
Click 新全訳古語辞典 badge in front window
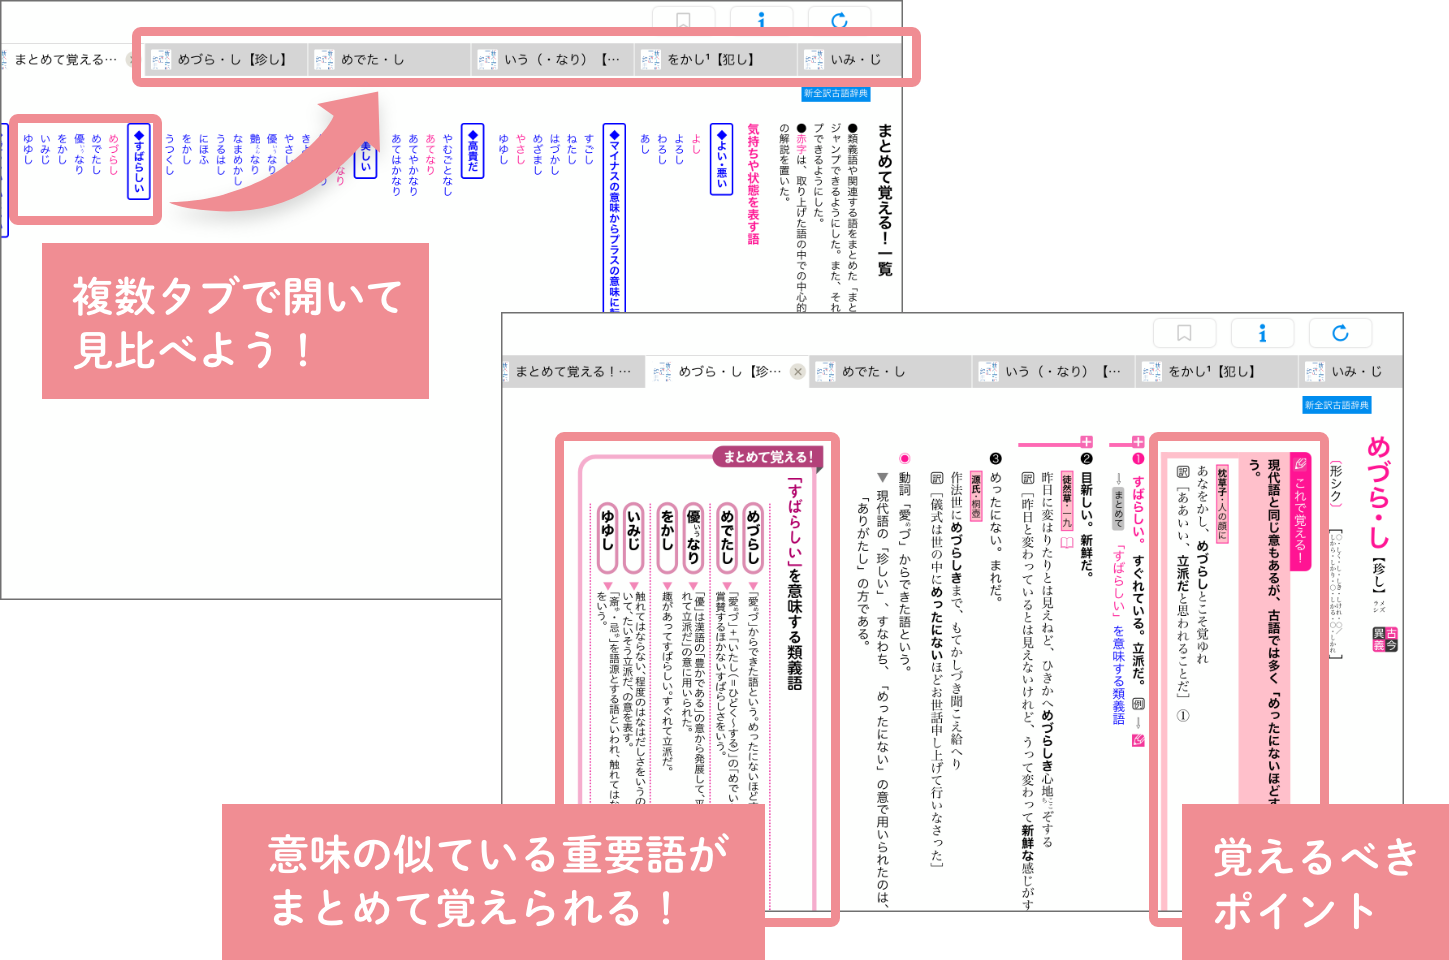[x=1336, y=405]
